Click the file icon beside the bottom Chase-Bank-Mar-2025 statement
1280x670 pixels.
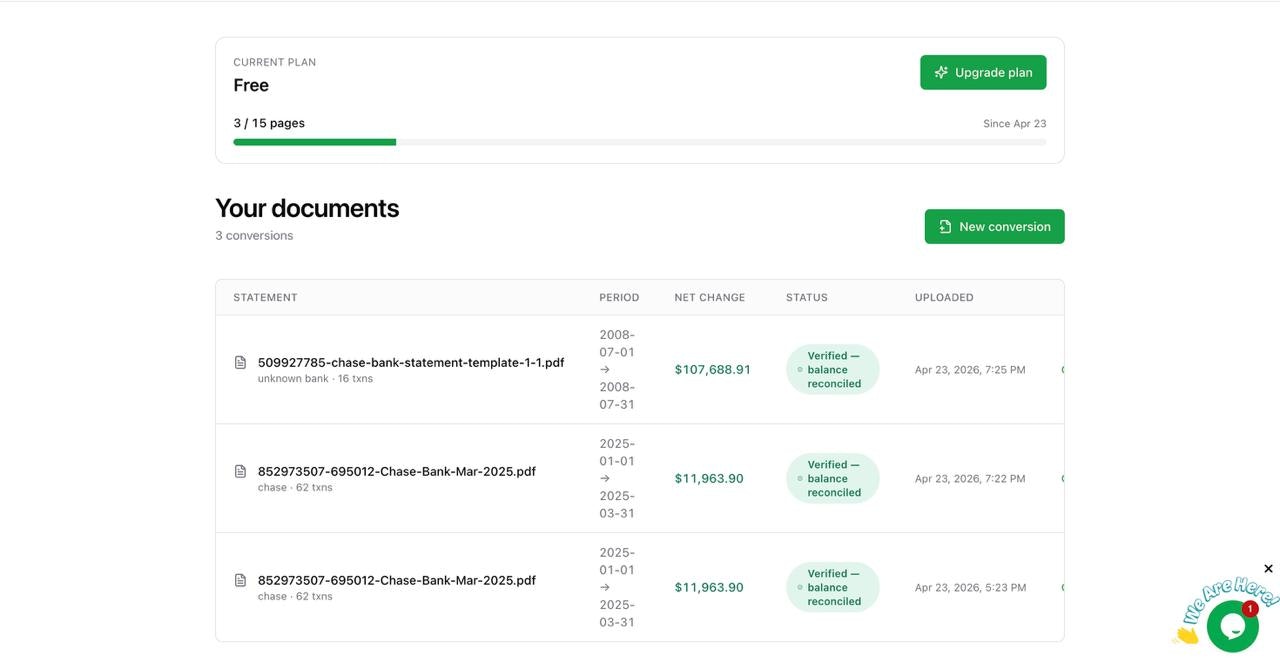240,579
